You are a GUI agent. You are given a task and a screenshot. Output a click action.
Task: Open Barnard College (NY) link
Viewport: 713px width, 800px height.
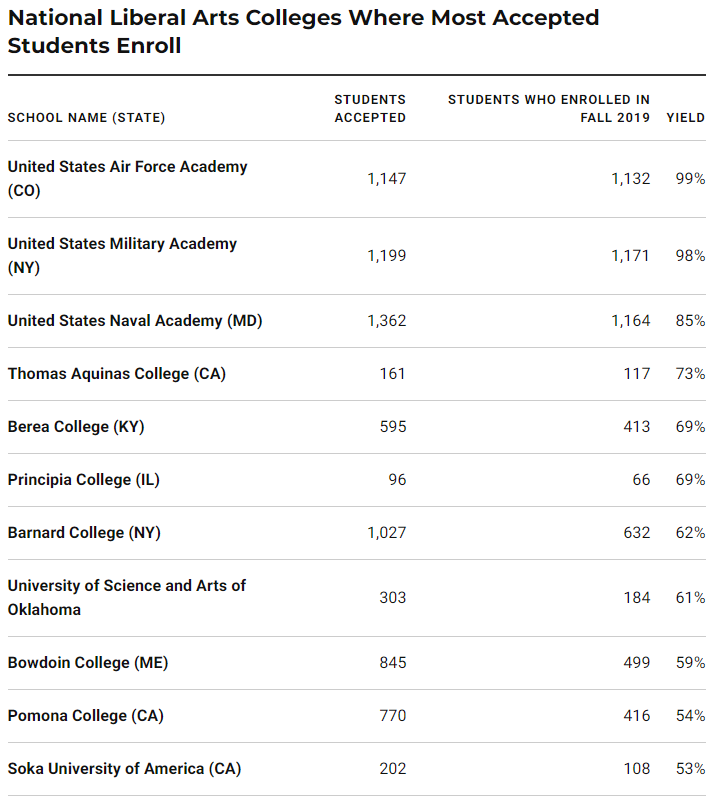tap(84, 533)
